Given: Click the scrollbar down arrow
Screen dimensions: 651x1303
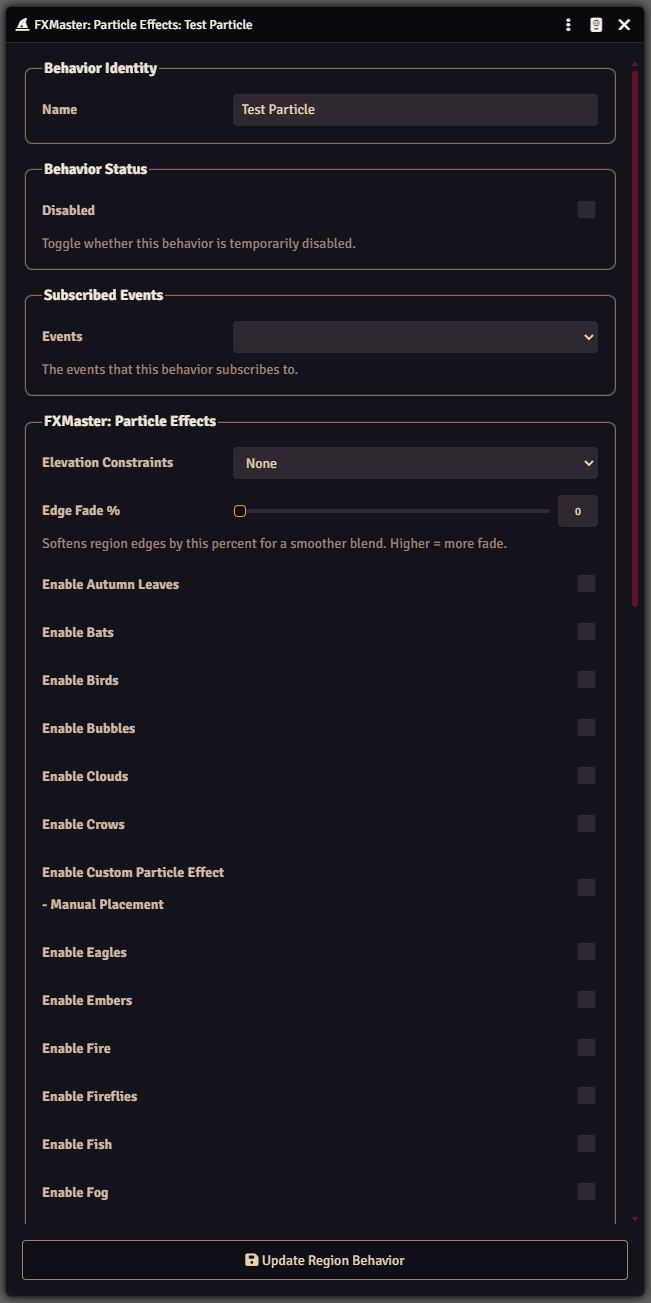Looking at the screenshot, I should (634, 1219).
